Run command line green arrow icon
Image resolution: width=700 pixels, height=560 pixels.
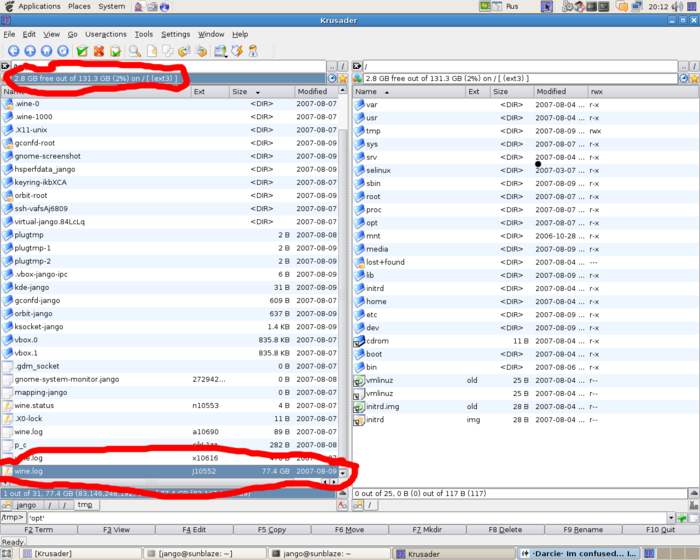coord(682,518)
